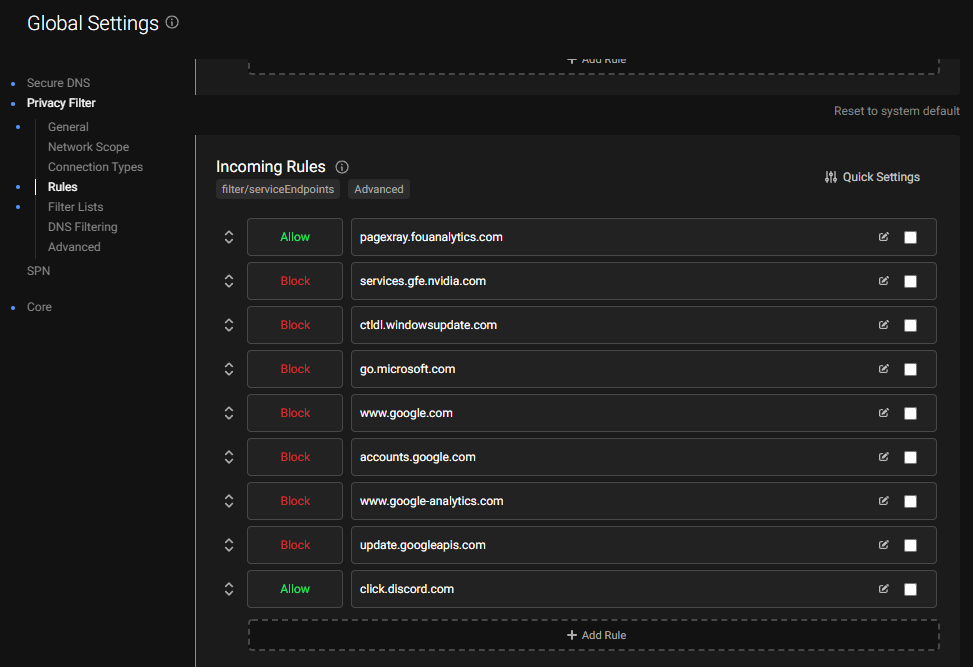The width and height of the screenshot is (973, 667).
Task: Edit the click.discord.com rule
Action: coord(883,589)
